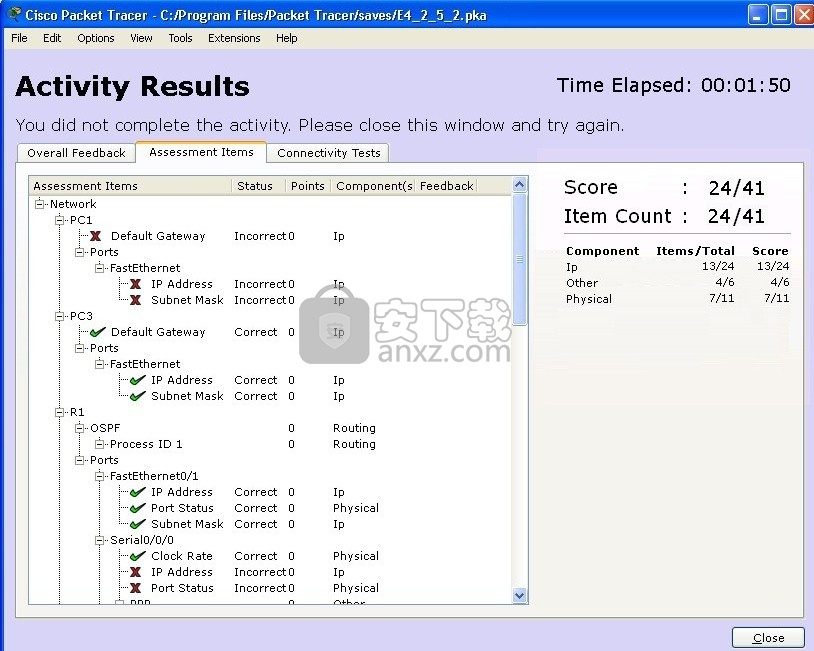
Task: Maximize the Packet Tracer window
Action: point(780,15)
